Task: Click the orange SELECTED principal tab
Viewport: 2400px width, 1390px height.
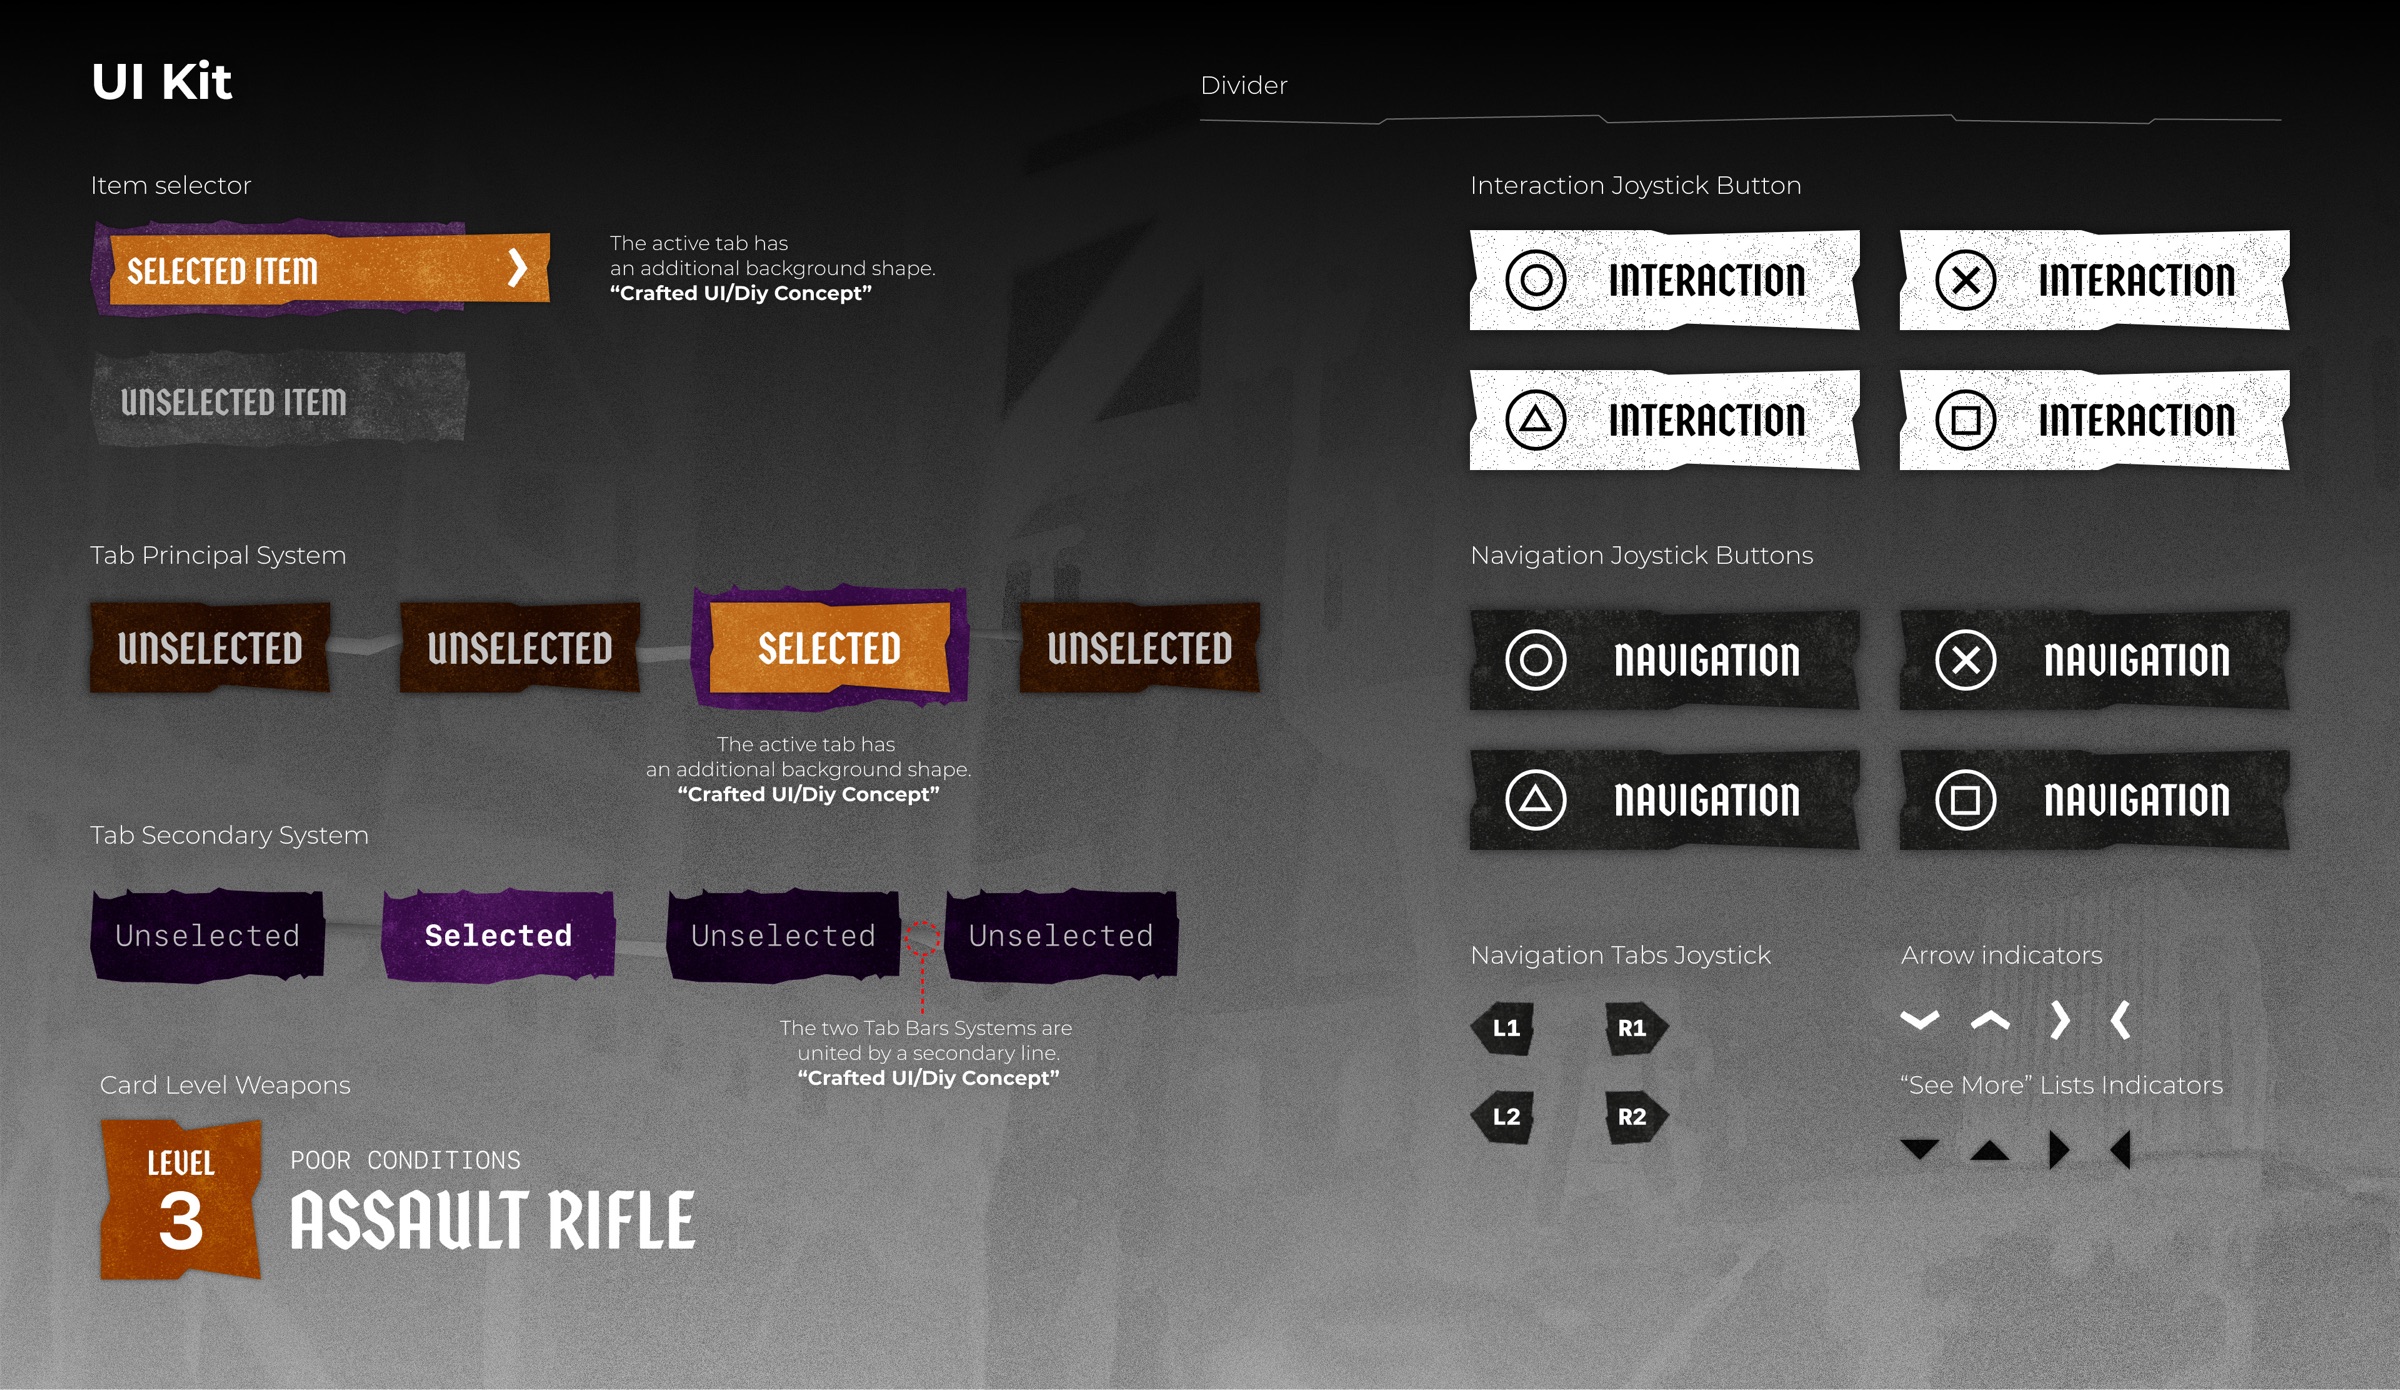Action: point(829,647)
